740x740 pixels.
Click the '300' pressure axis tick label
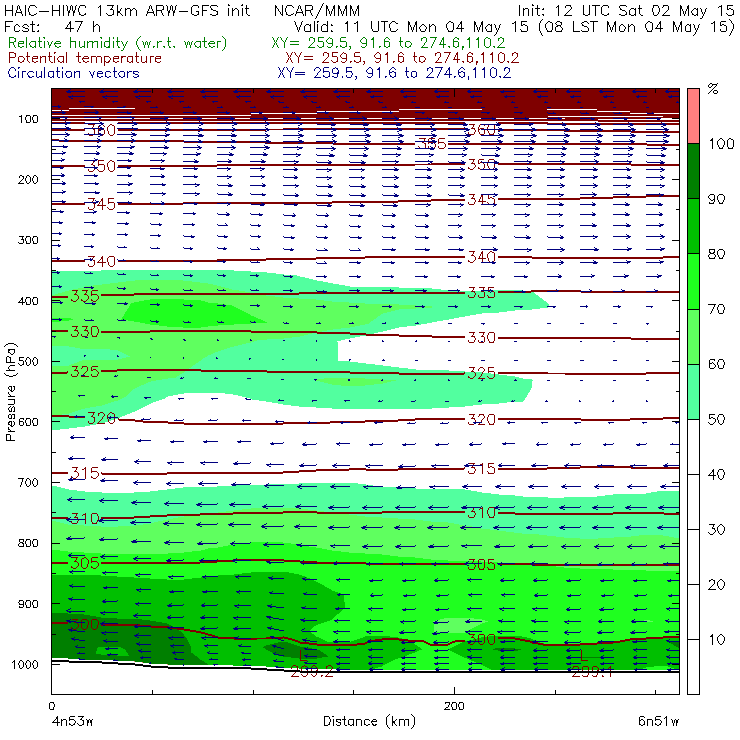tap(28, 240)
